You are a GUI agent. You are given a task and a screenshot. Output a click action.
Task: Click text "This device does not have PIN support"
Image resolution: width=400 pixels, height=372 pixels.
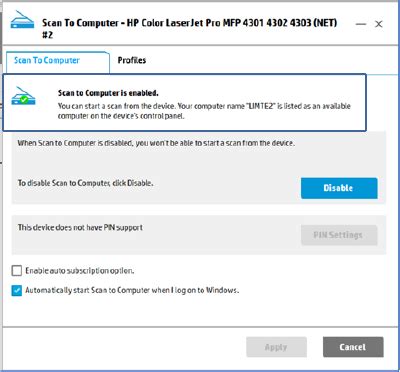pyautogui.click(x=80, y=228)
